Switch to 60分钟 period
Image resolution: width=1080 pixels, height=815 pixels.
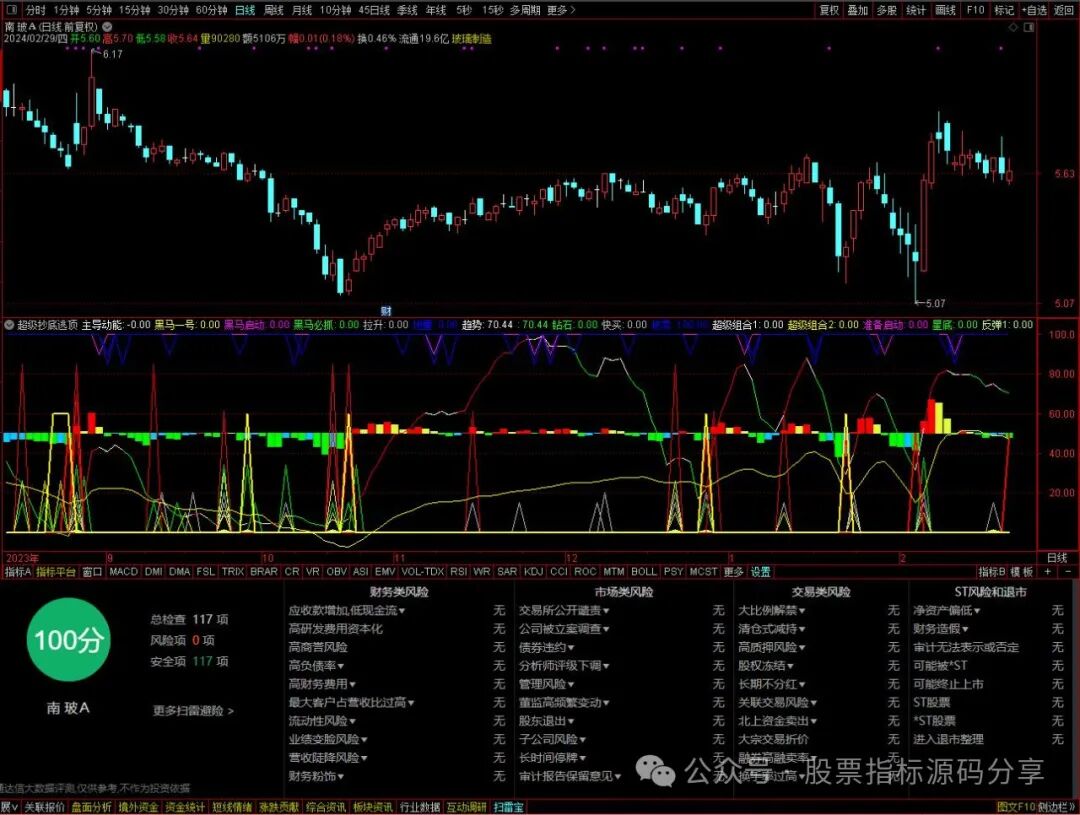coord(211,10)
